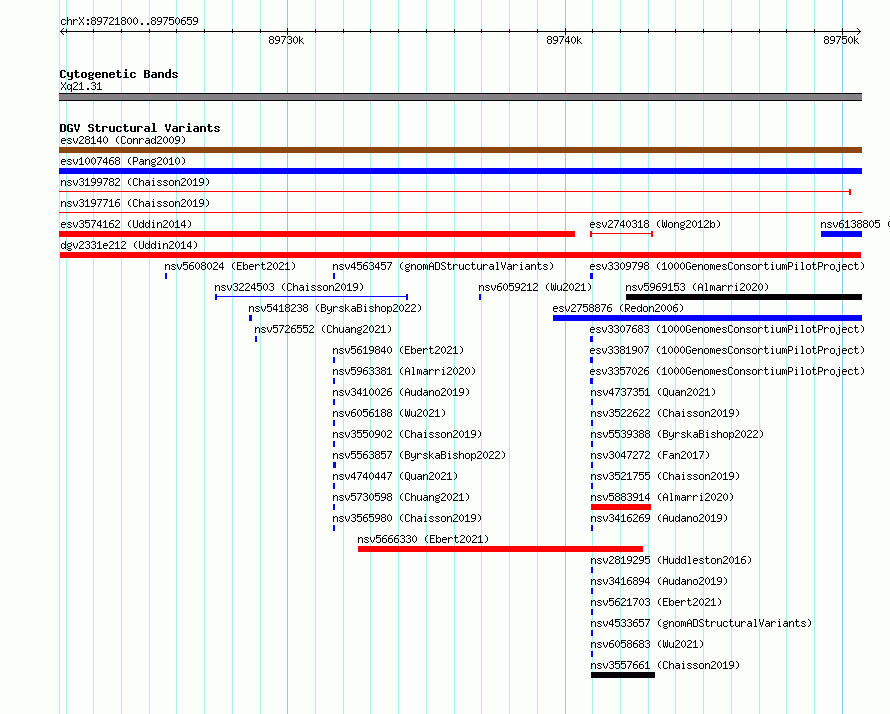Viewport: 890px width, 714px height.
Task: Open the nsv4740447 (Quan2021) label
Action: [395, 476]
